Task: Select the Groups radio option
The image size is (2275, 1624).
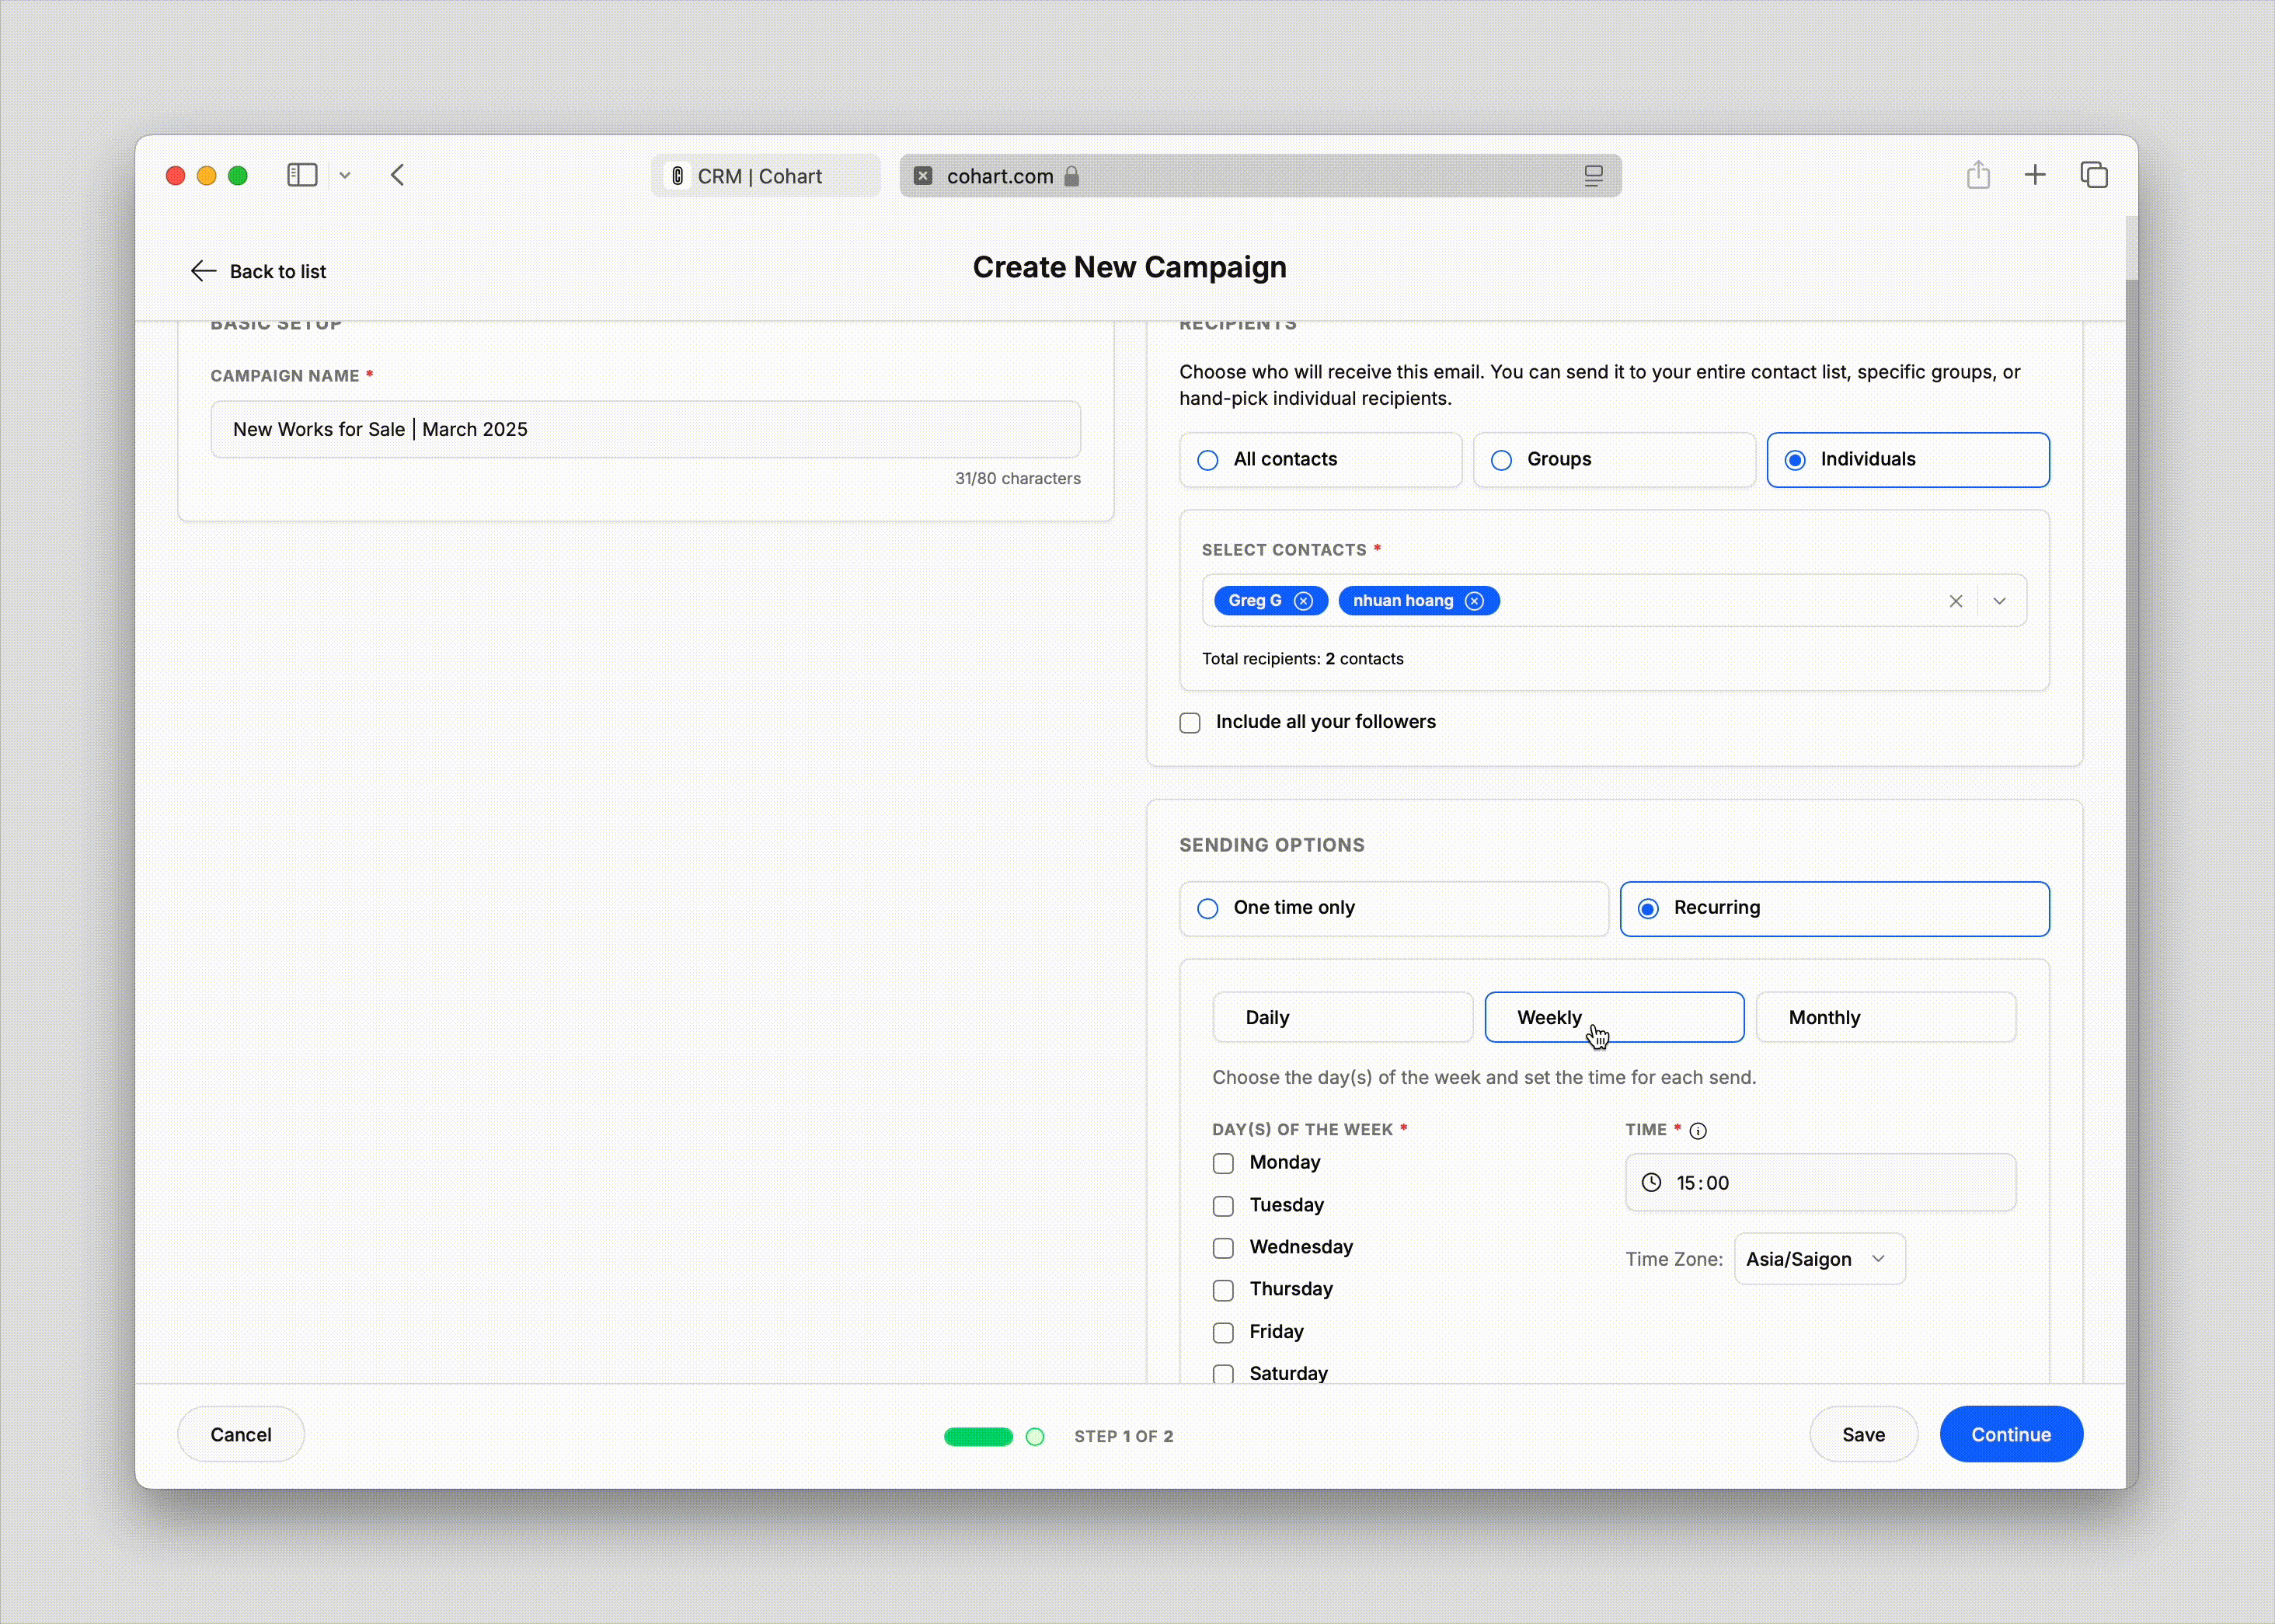Action: 1614,460
